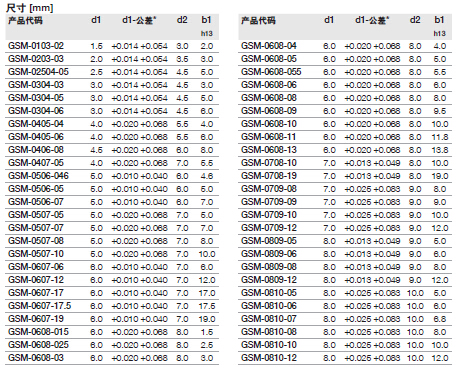Click product code GSM-0608-04
459x370 pixels.
[x=269, y=46]
